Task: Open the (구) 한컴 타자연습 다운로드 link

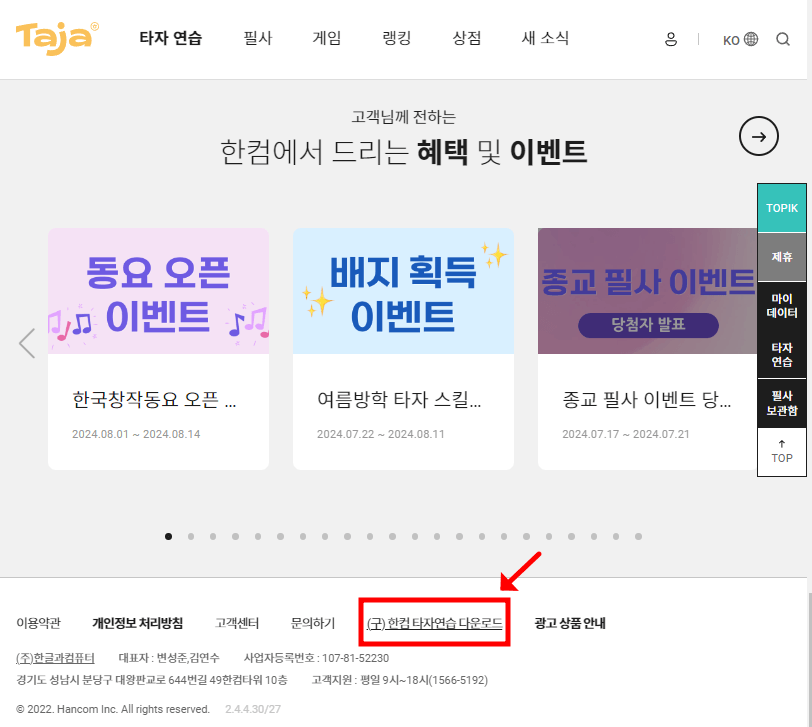Action: pos(434,621)
